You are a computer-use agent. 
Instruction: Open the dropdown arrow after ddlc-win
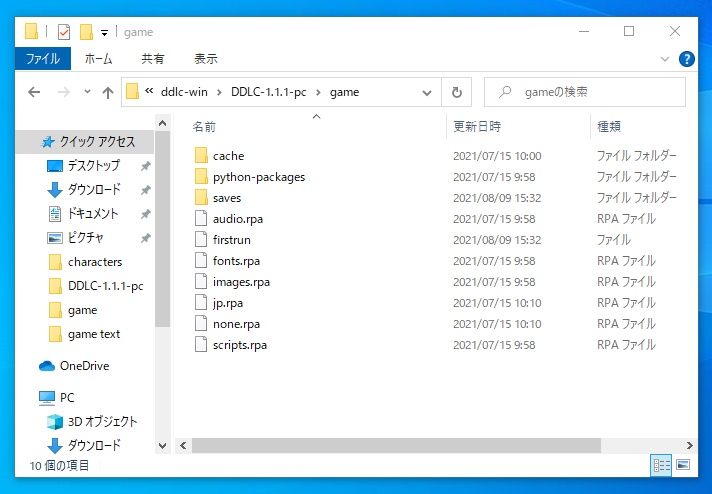pyautogui.click(x=219, y=93)
